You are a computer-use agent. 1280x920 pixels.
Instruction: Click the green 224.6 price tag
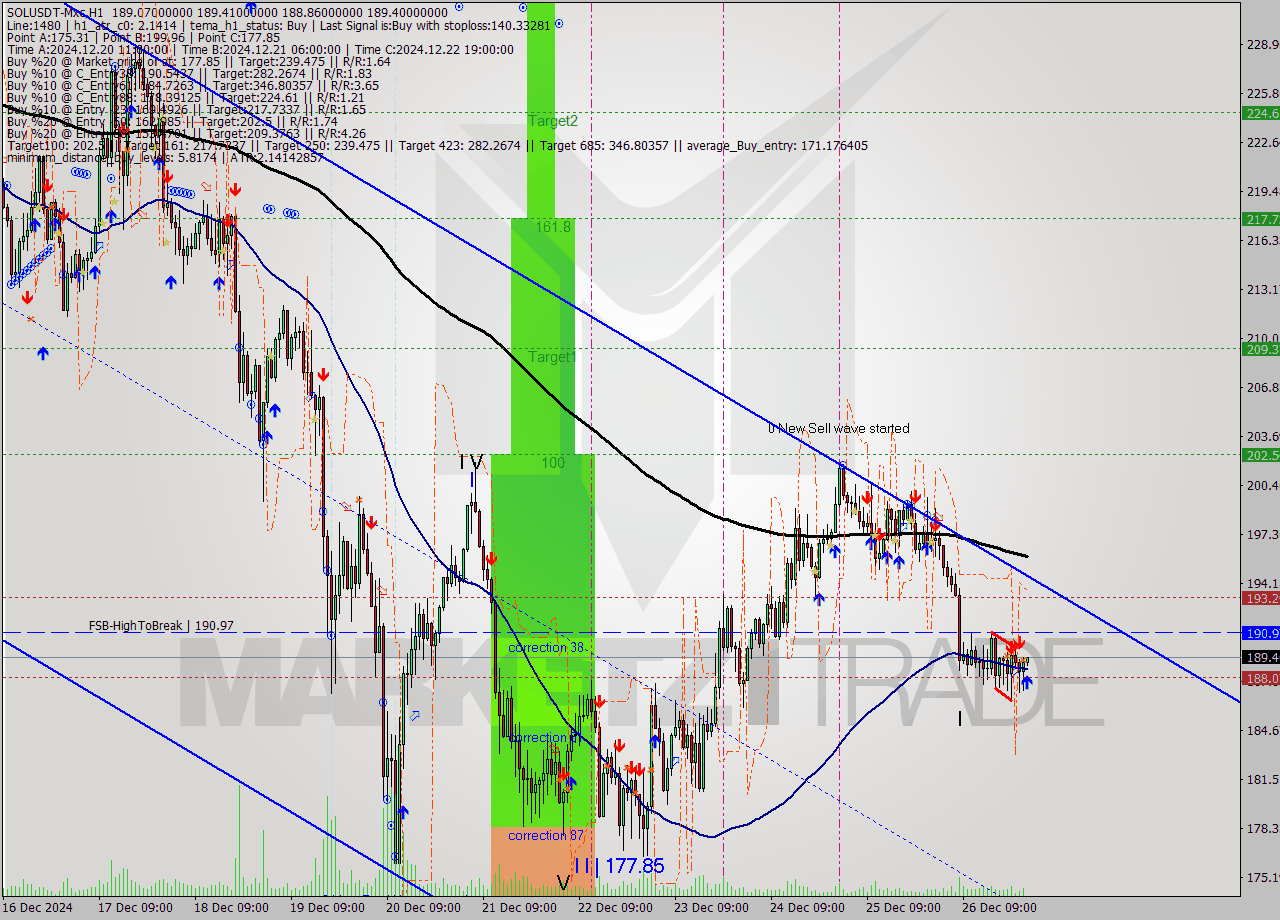1260,113
